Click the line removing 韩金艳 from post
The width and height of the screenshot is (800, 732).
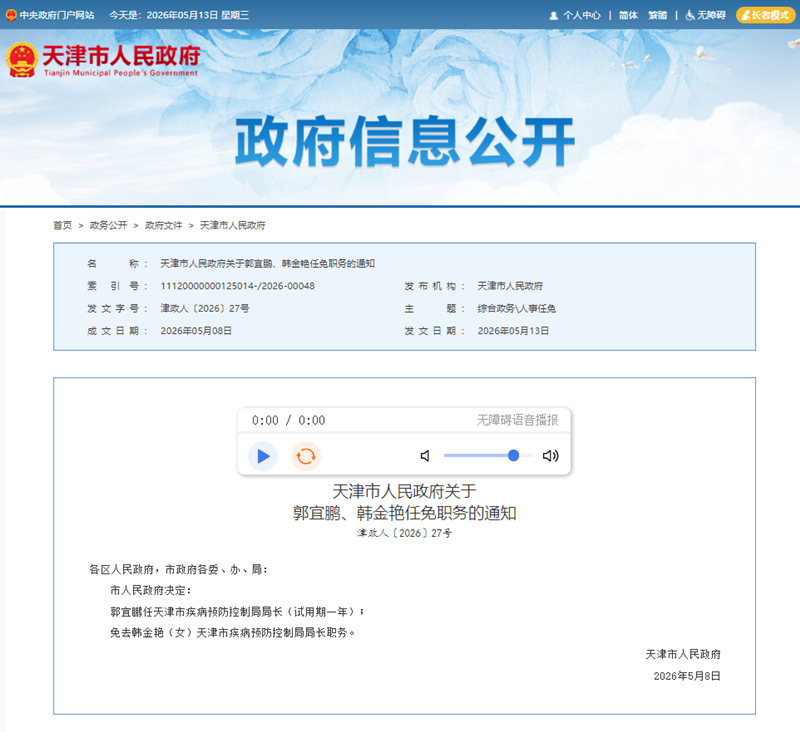[x=233, y=633]
